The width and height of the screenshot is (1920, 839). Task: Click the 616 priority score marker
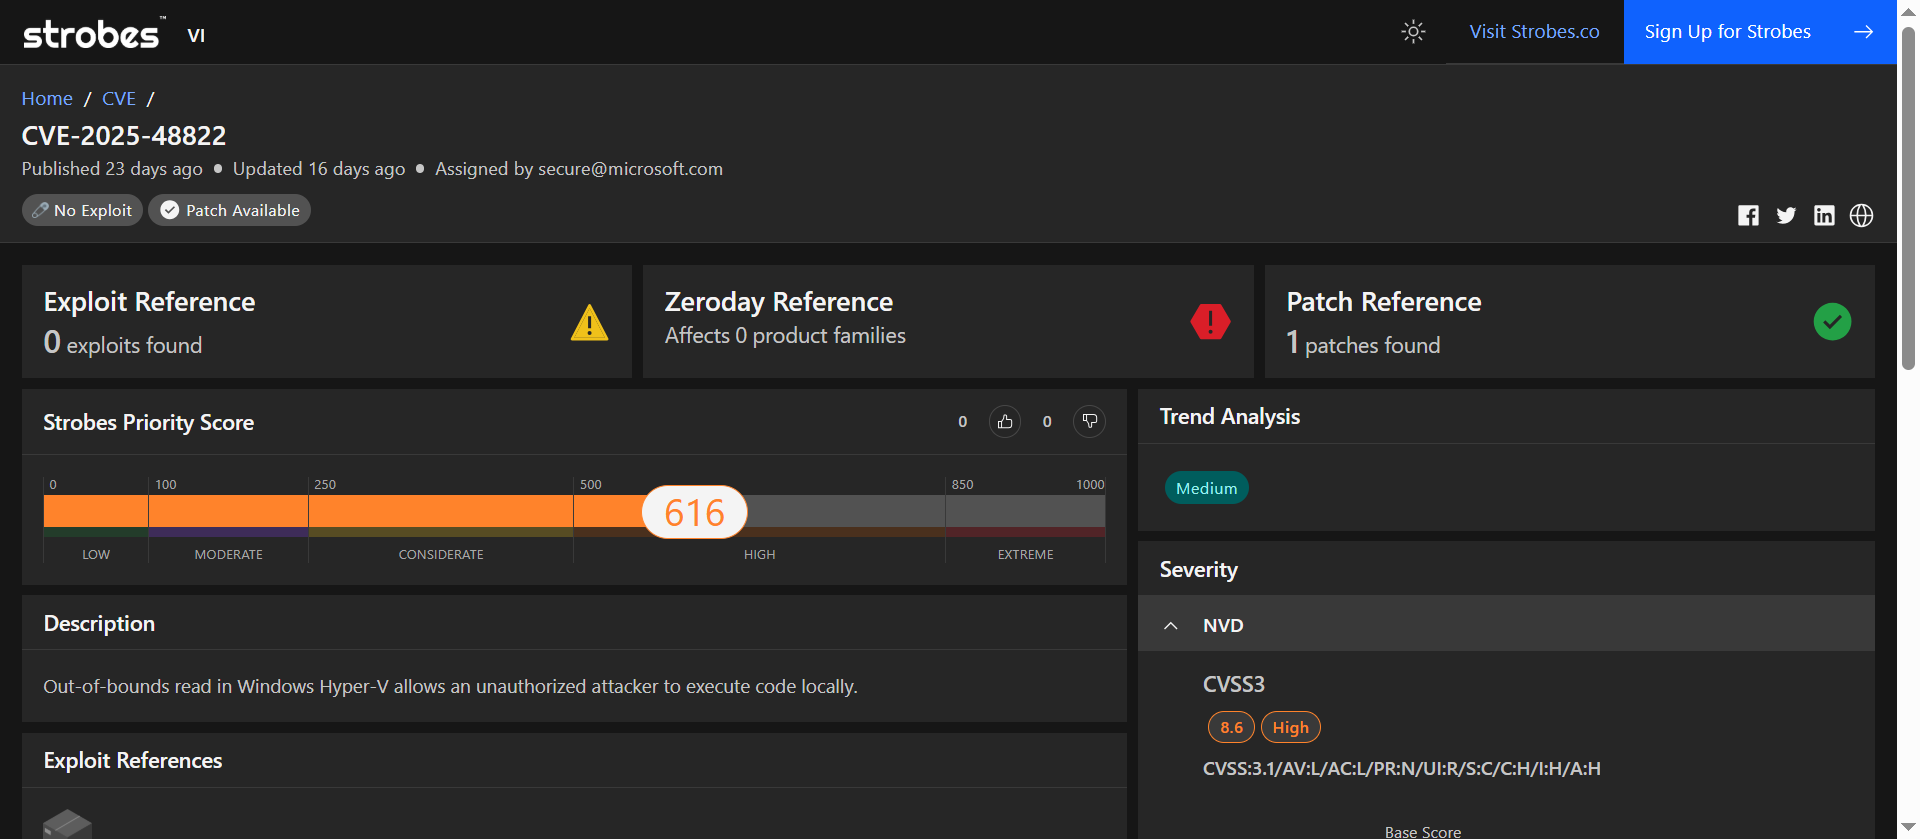click(x=695, y=512)
